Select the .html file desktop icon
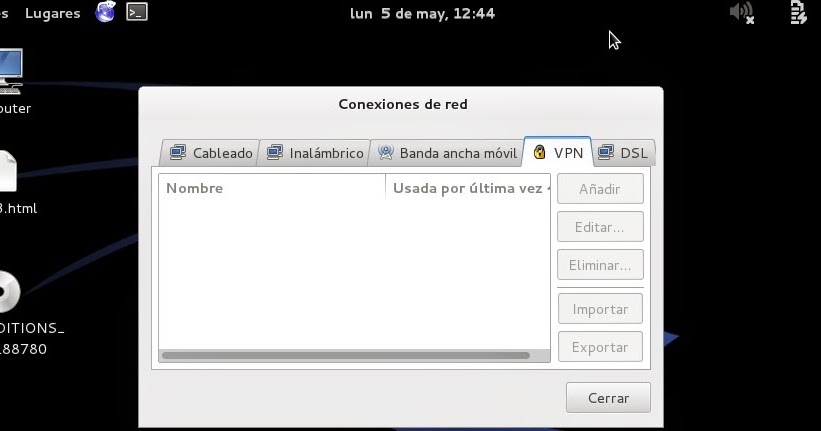Viewport: 821px width, 431px height. pos(8,171)
